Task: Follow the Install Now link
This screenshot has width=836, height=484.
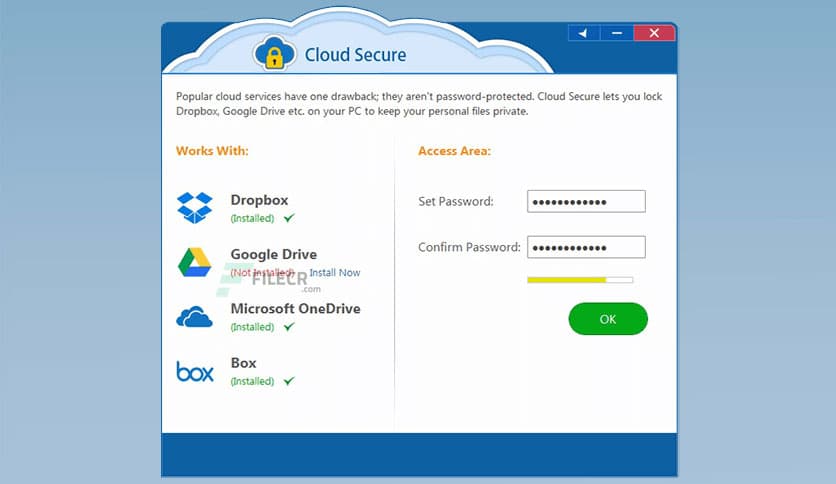Action: click(335, 272)
